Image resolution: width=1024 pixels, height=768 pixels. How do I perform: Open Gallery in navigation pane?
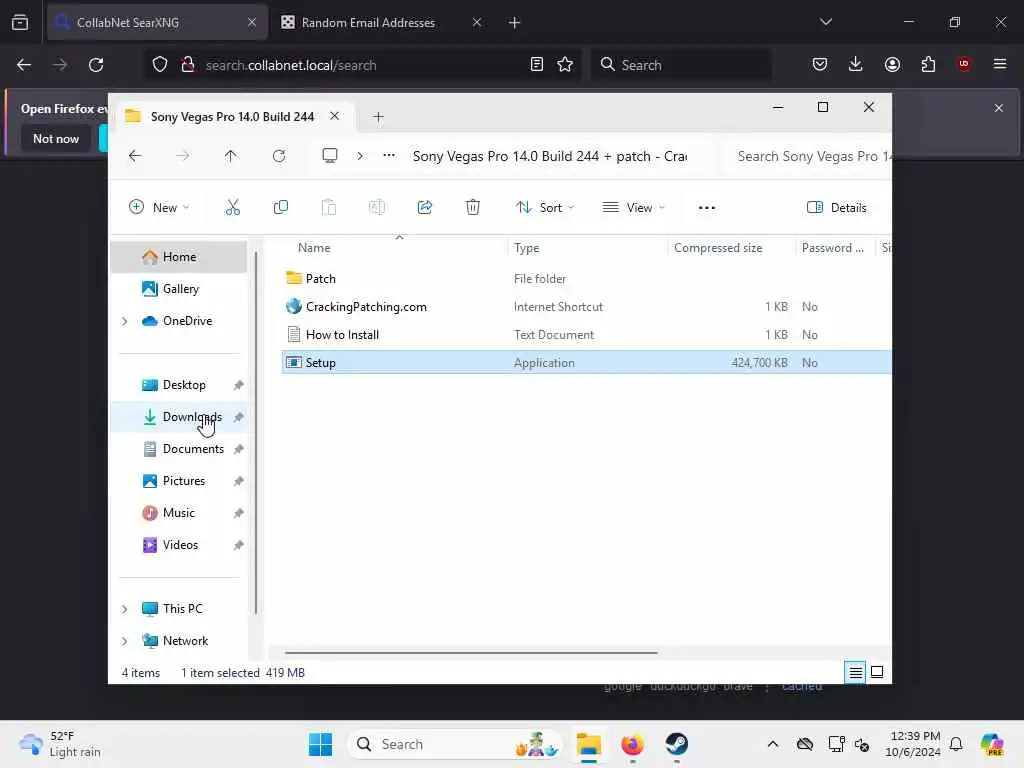180,289
